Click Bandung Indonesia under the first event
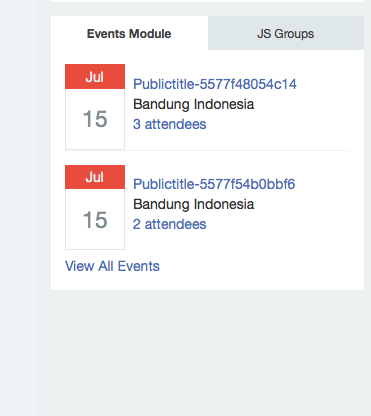The width and height of the screenshot is (371, 416). tap(194, 104)
